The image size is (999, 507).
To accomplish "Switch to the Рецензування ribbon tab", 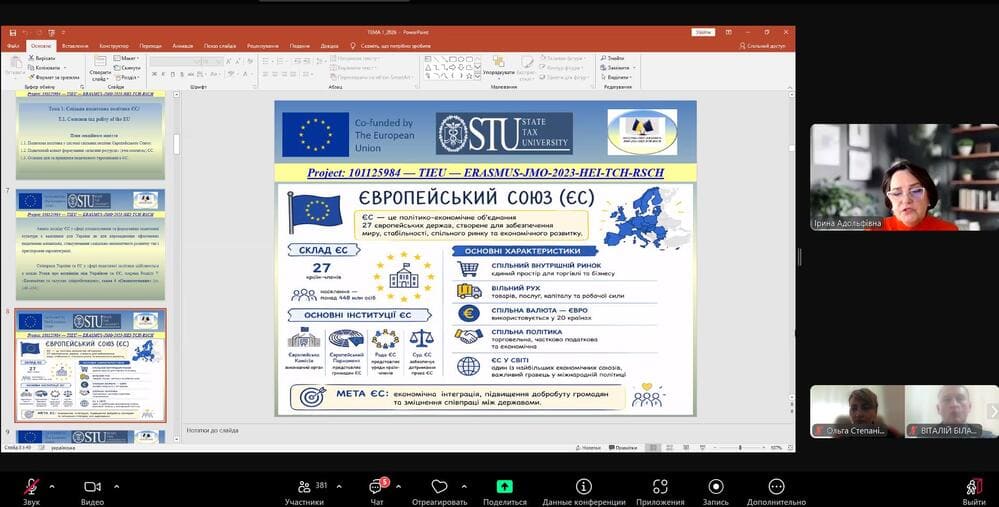I will pyautogui.click(x=262, y=46).
